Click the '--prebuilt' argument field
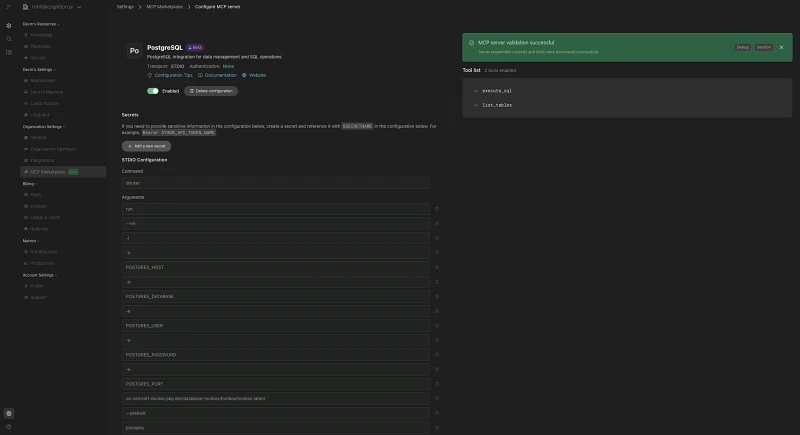This screenshot has width=800, height=435. (276, 413)
